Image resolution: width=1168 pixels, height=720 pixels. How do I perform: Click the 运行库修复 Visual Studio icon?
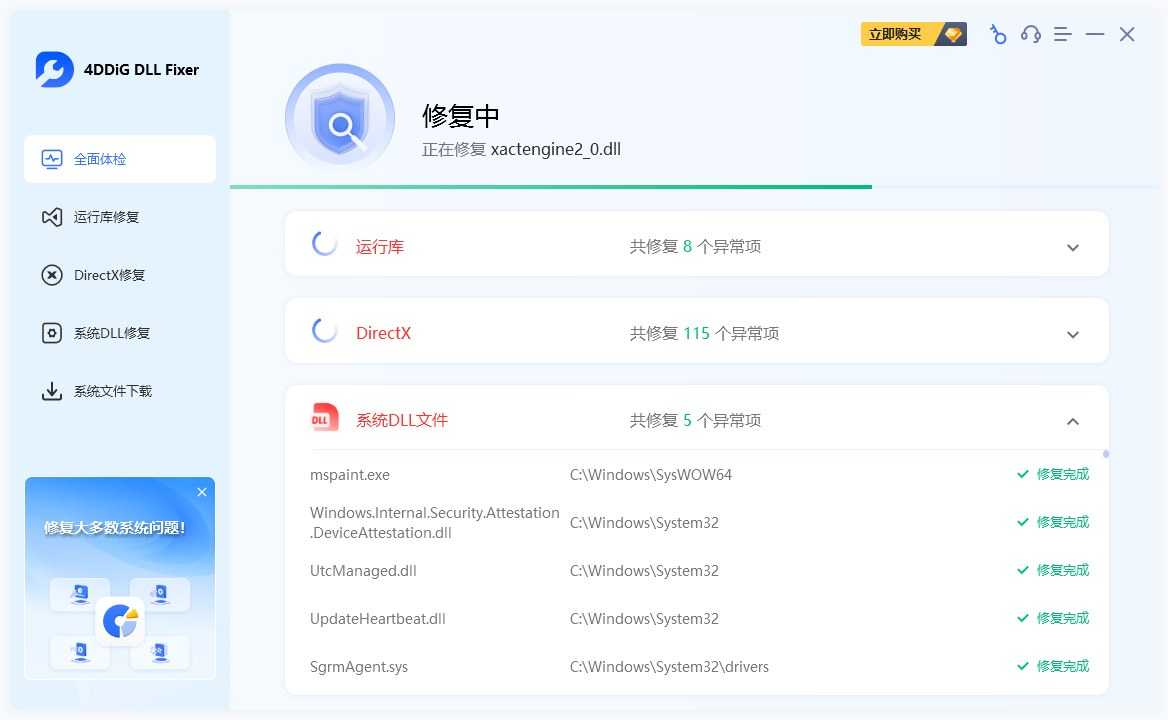51,217
